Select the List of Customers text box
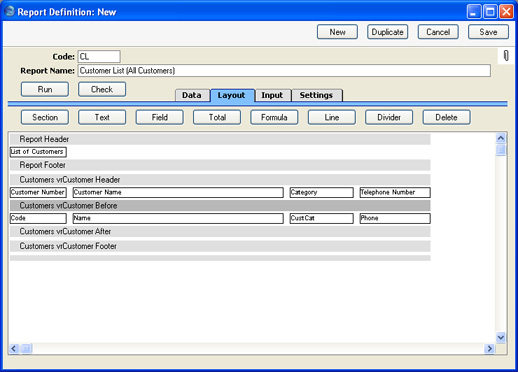518x372 pixels. (38, 152)
